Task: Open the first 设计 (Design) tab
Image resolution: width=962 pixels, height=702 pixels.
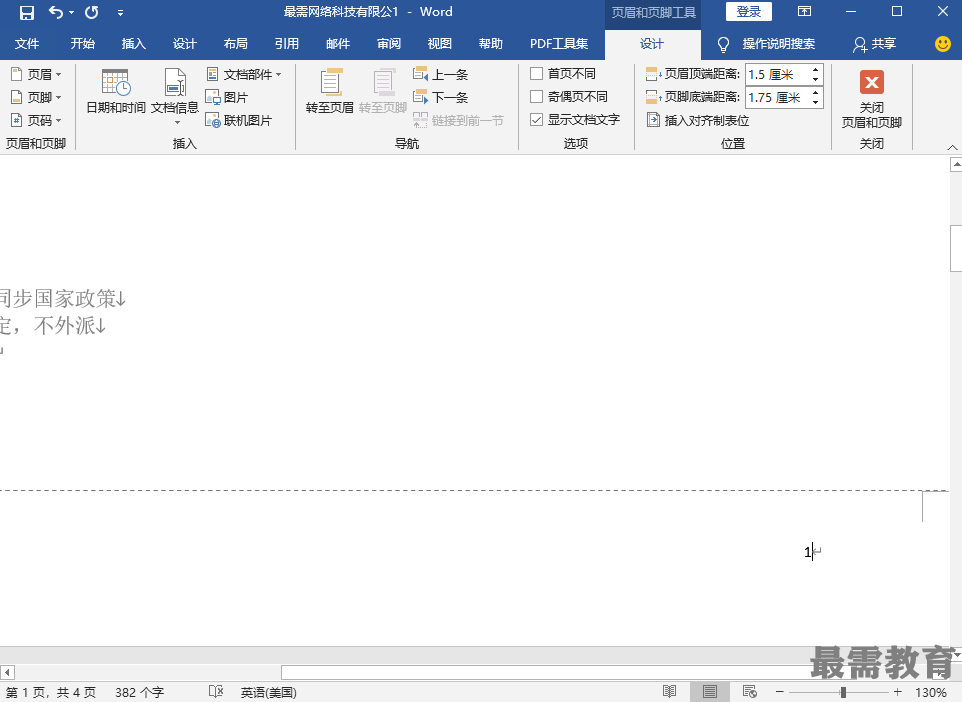Action: (184, 44)
